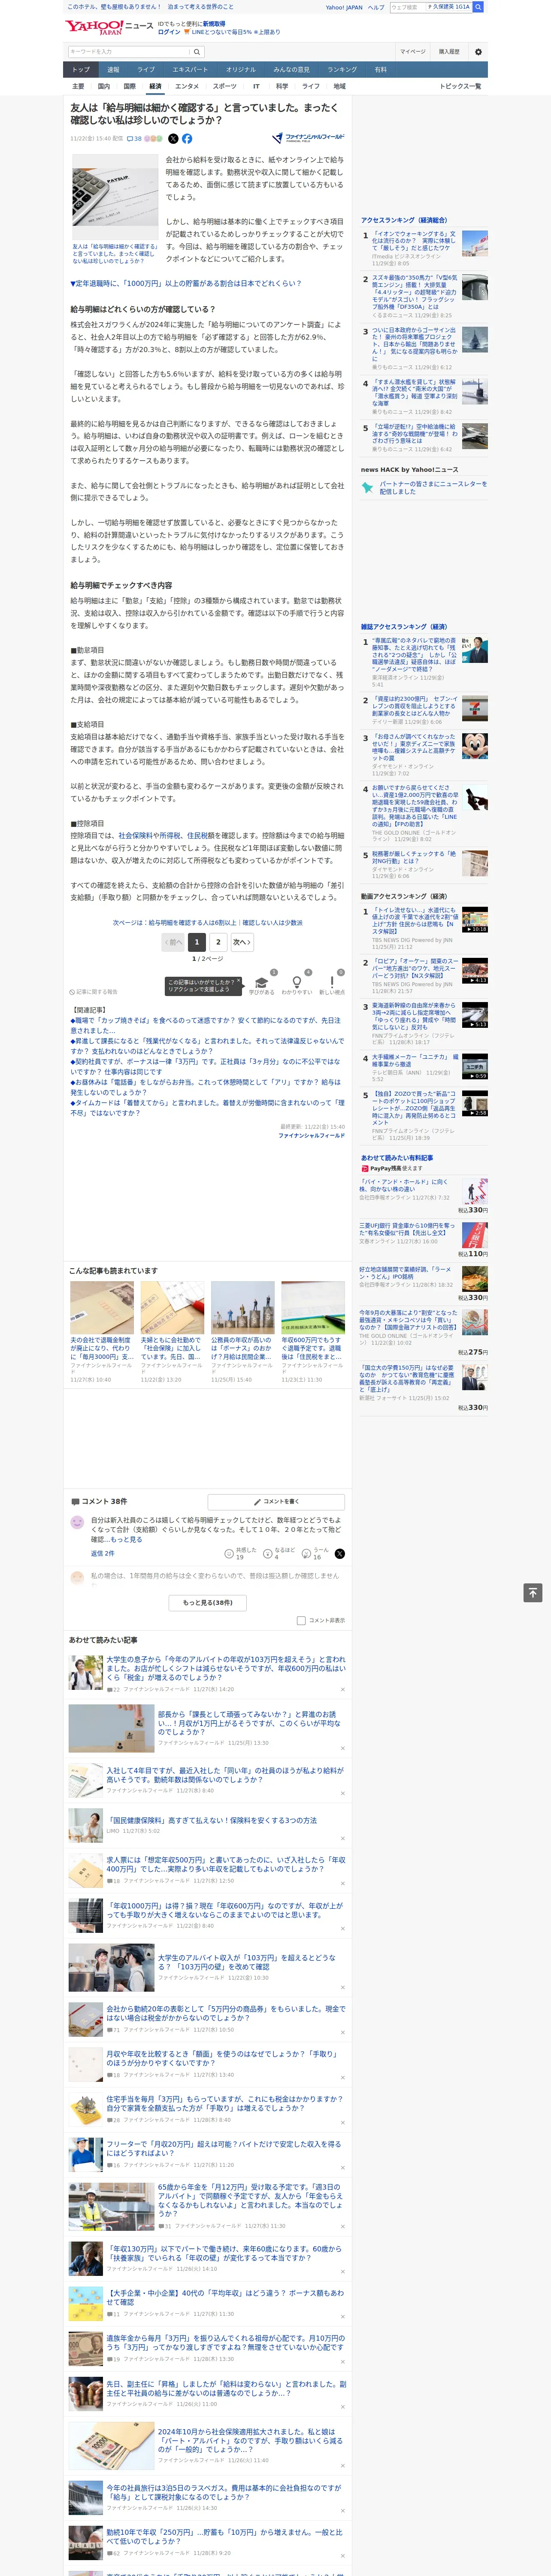Click もっと見る(38件) comments button

(x=207, y=1603)
